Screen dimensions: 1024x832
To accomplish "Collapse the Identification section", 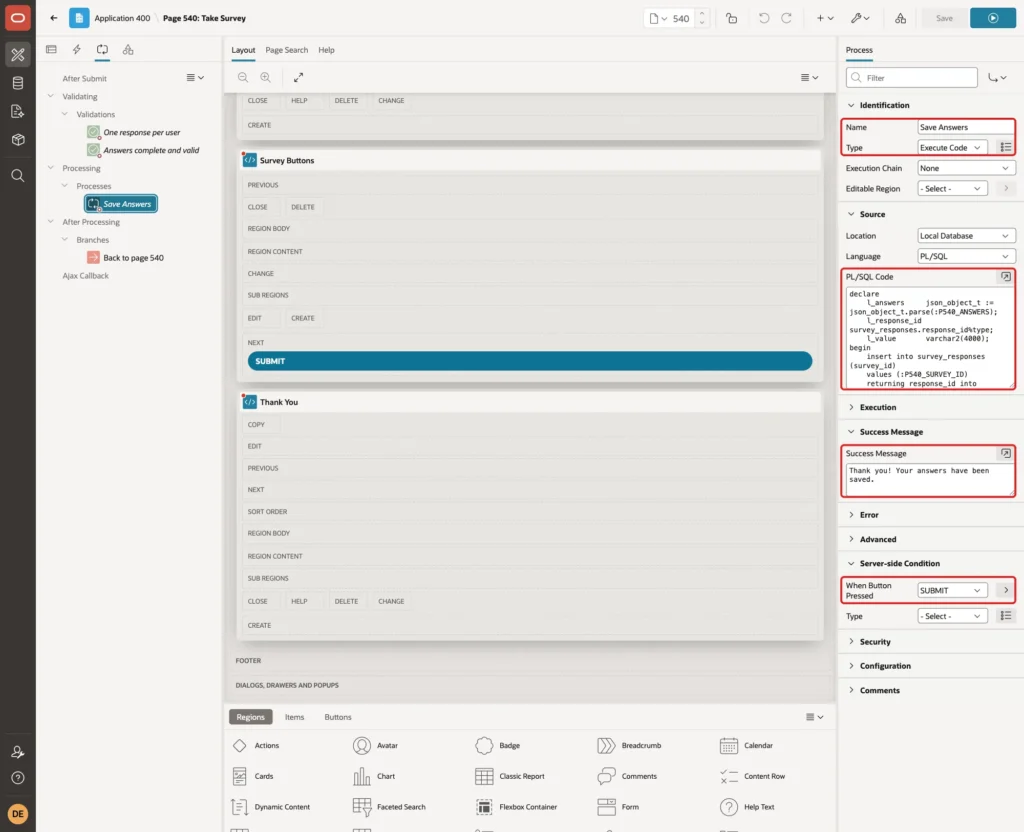I will point(851,105).
